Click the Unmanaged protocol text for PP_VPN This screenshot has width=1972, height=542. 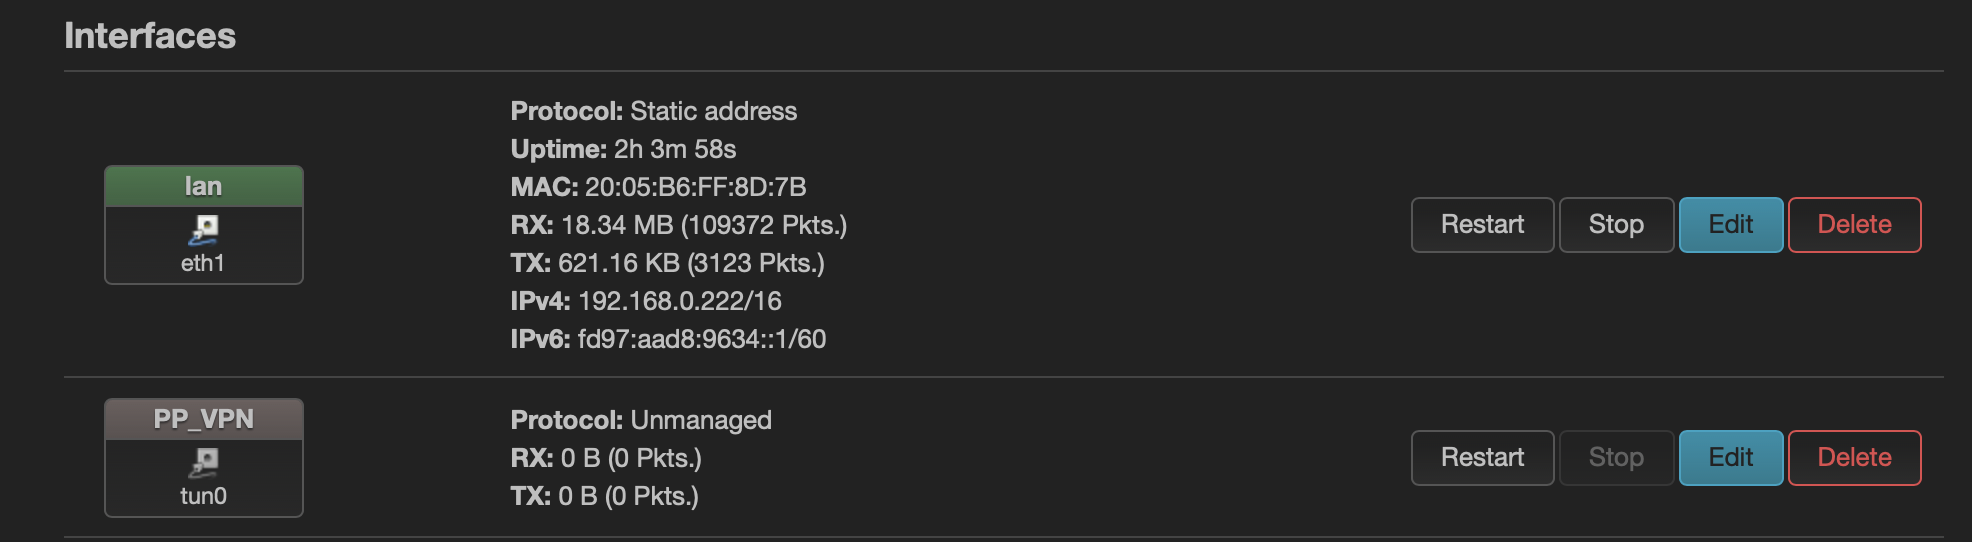pyautogui.click(x=701, y=420)
